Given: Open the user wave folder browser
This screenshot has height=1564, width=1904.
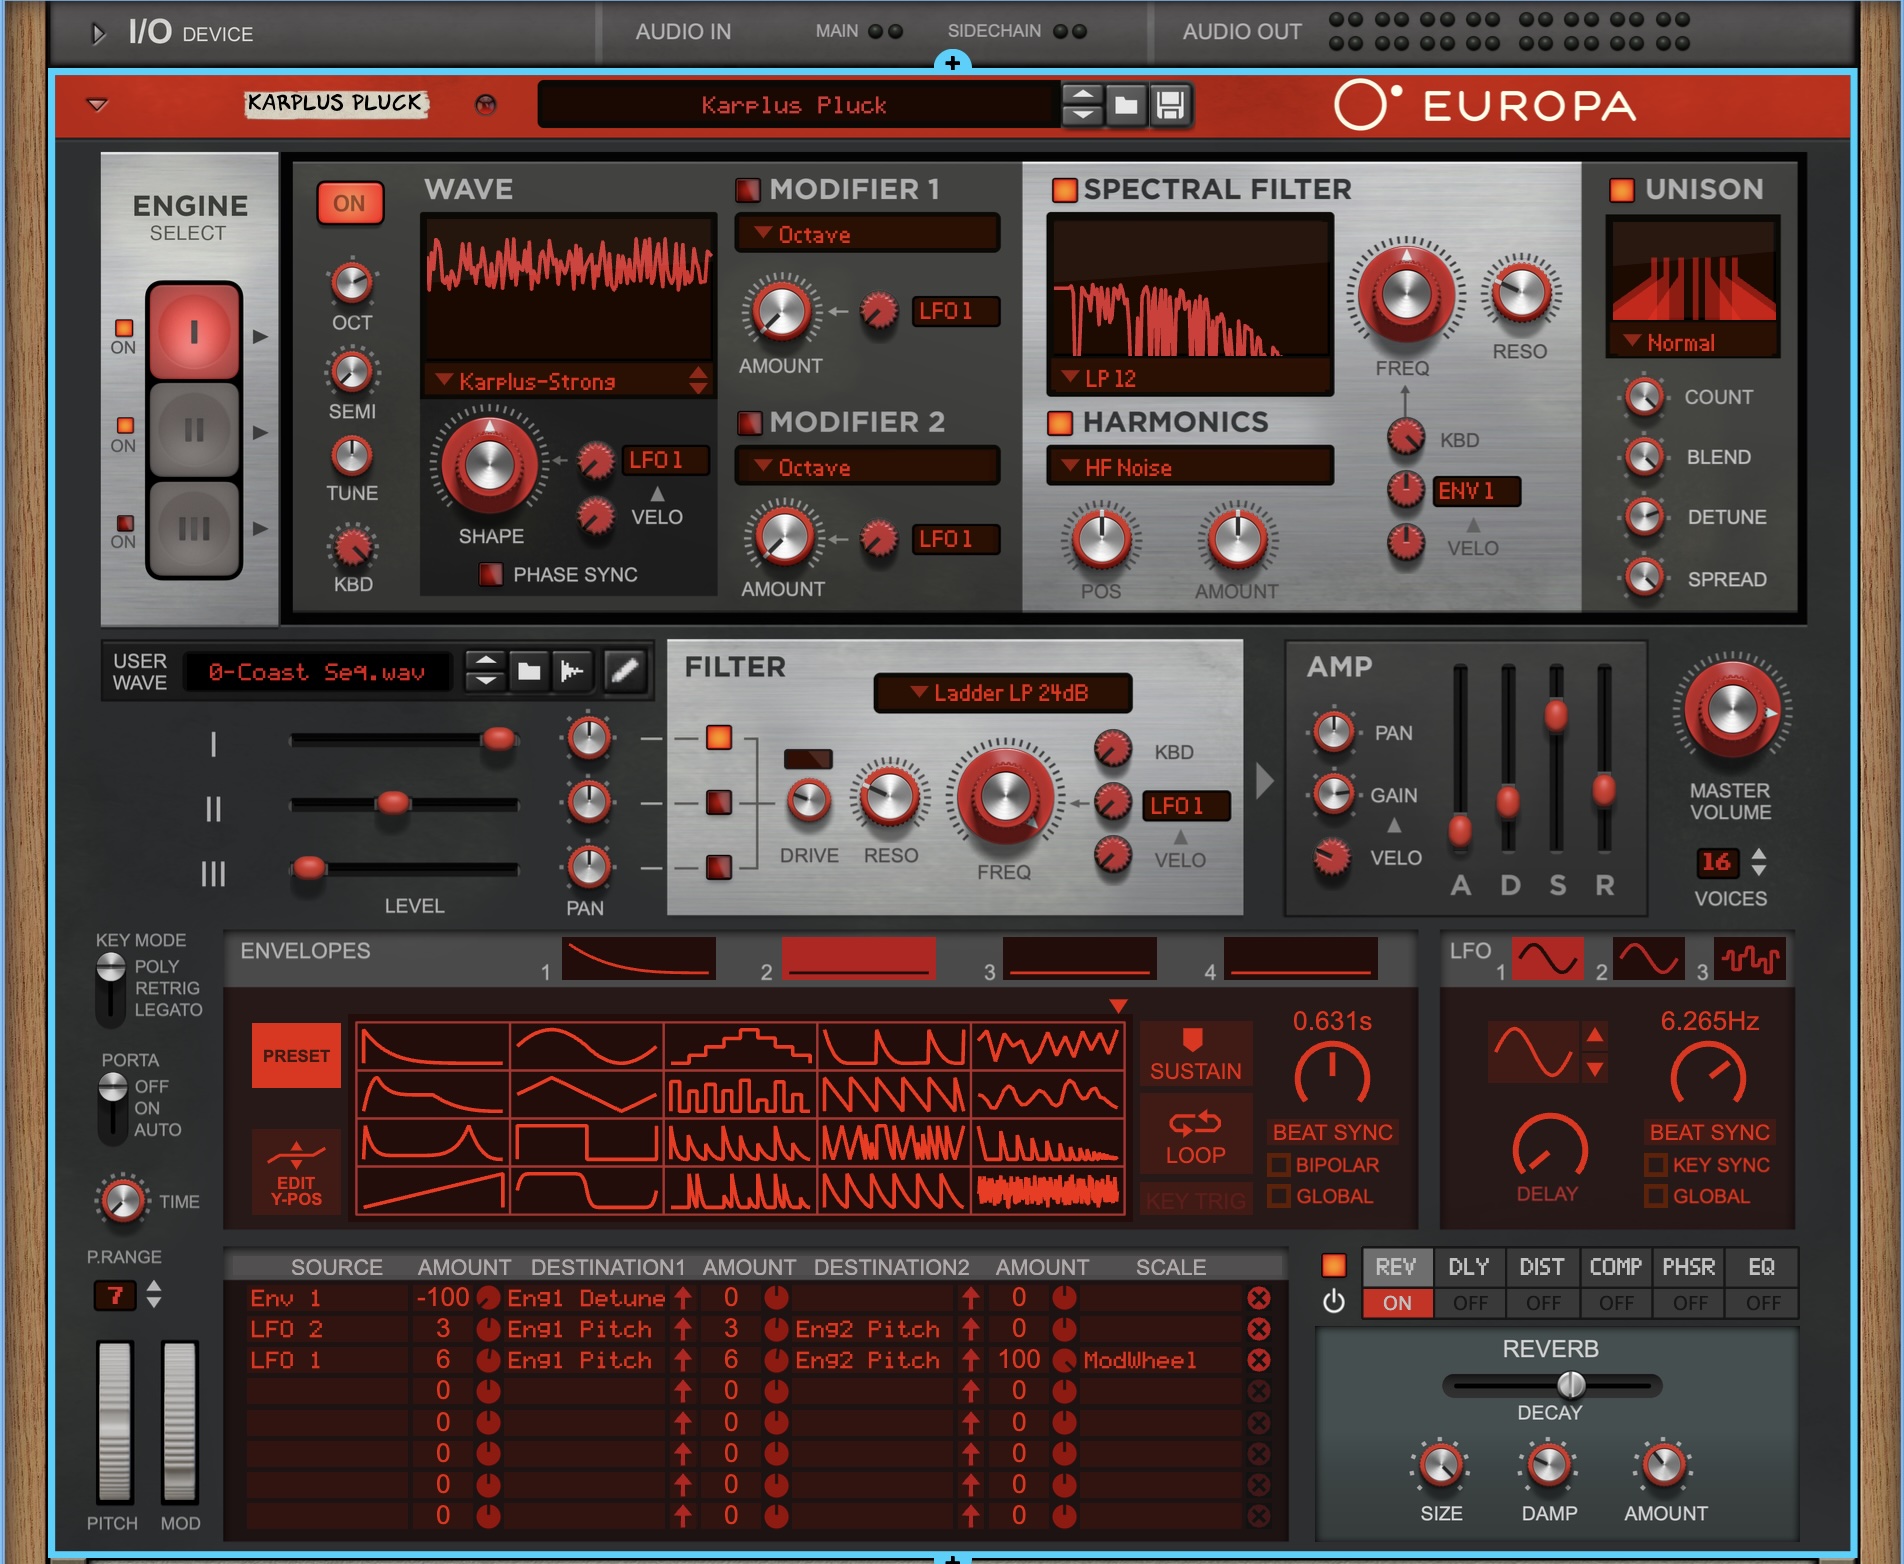Looking at the screenshot, I should click(529, 671).
